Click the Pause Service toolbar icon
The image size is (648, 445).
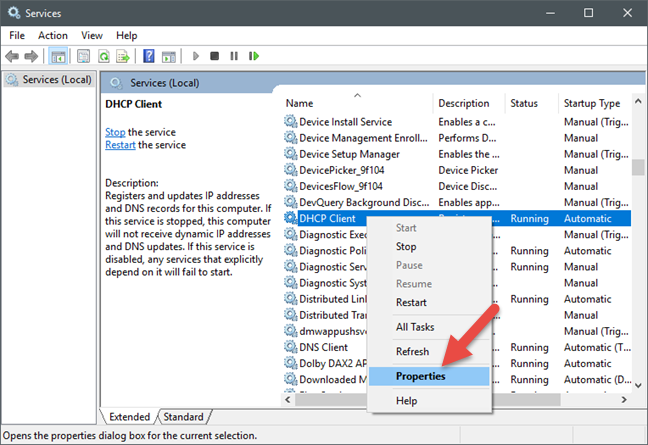[234, 56]
